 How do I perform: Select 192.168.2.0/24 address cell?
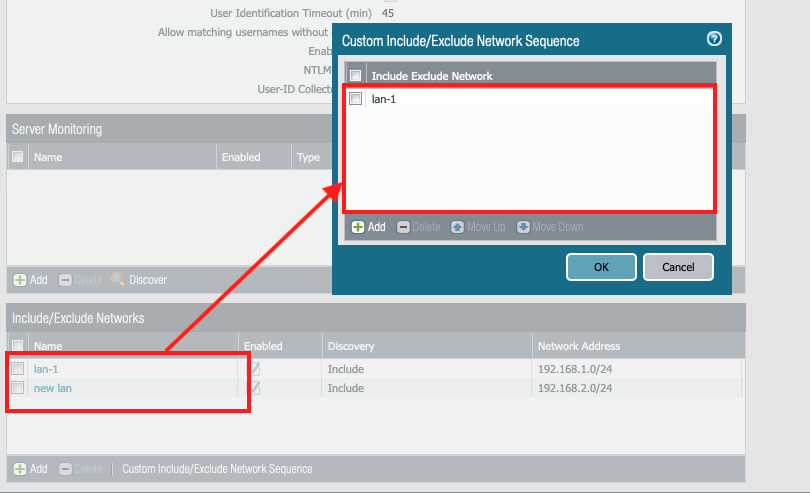[x=575, y=388]
